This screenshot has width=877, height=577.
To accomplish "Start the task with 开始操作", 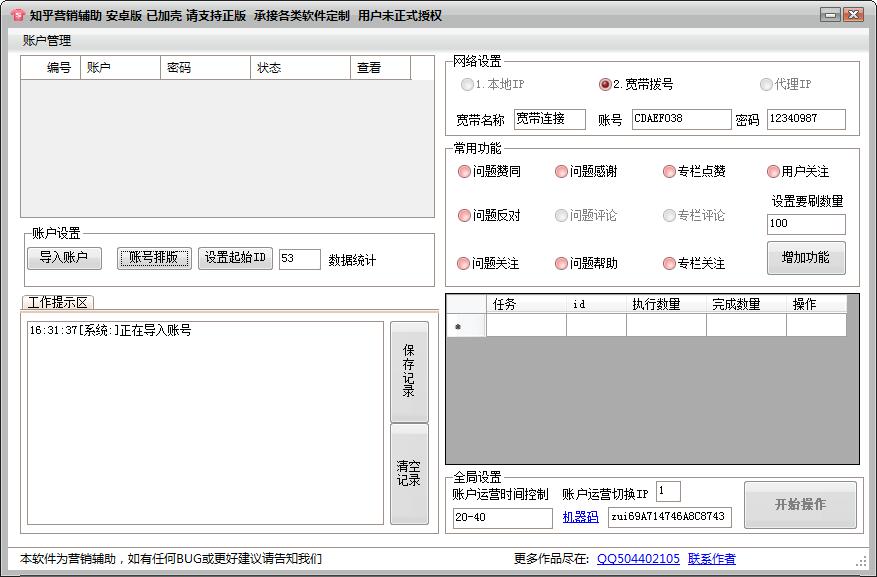I will point(800,504).
